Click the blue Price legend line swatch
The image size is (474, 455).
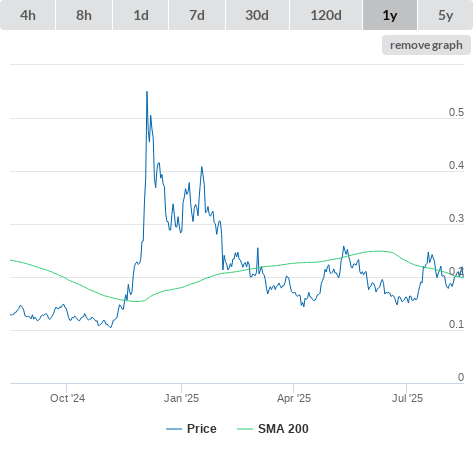pyautogui.click(x=174, y=429)
